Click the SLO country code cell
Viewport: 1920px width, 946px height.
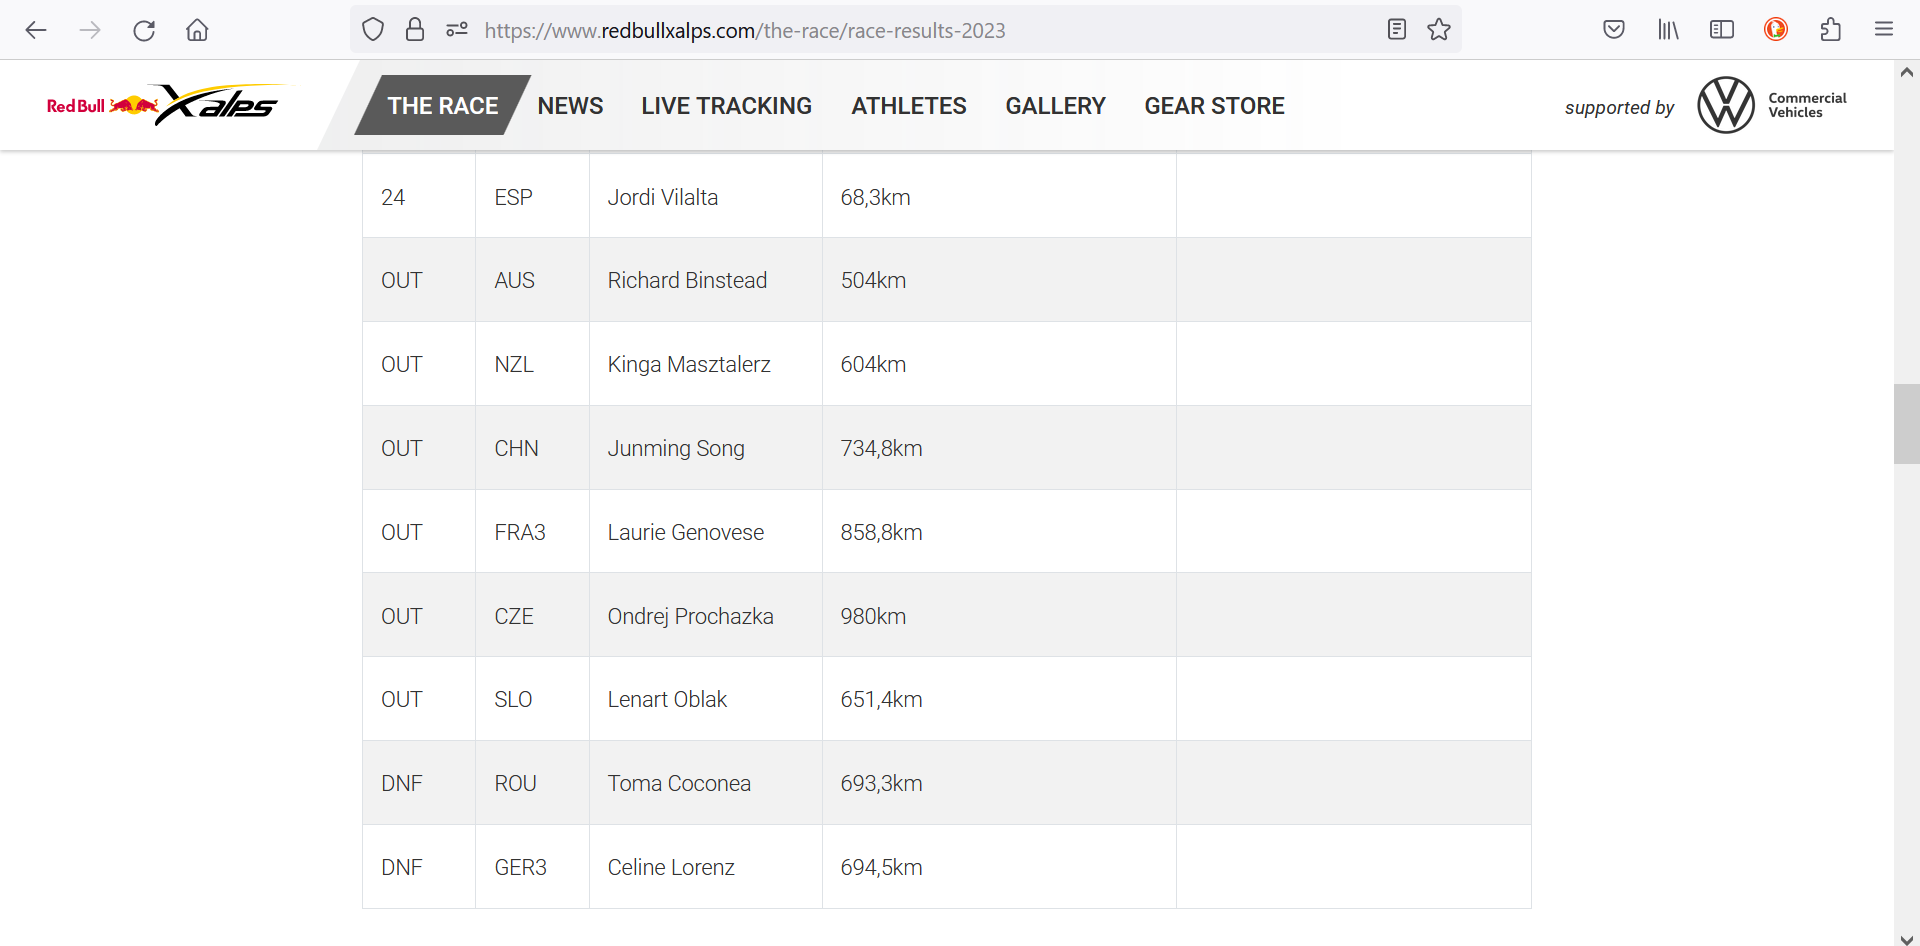[532, 699]
